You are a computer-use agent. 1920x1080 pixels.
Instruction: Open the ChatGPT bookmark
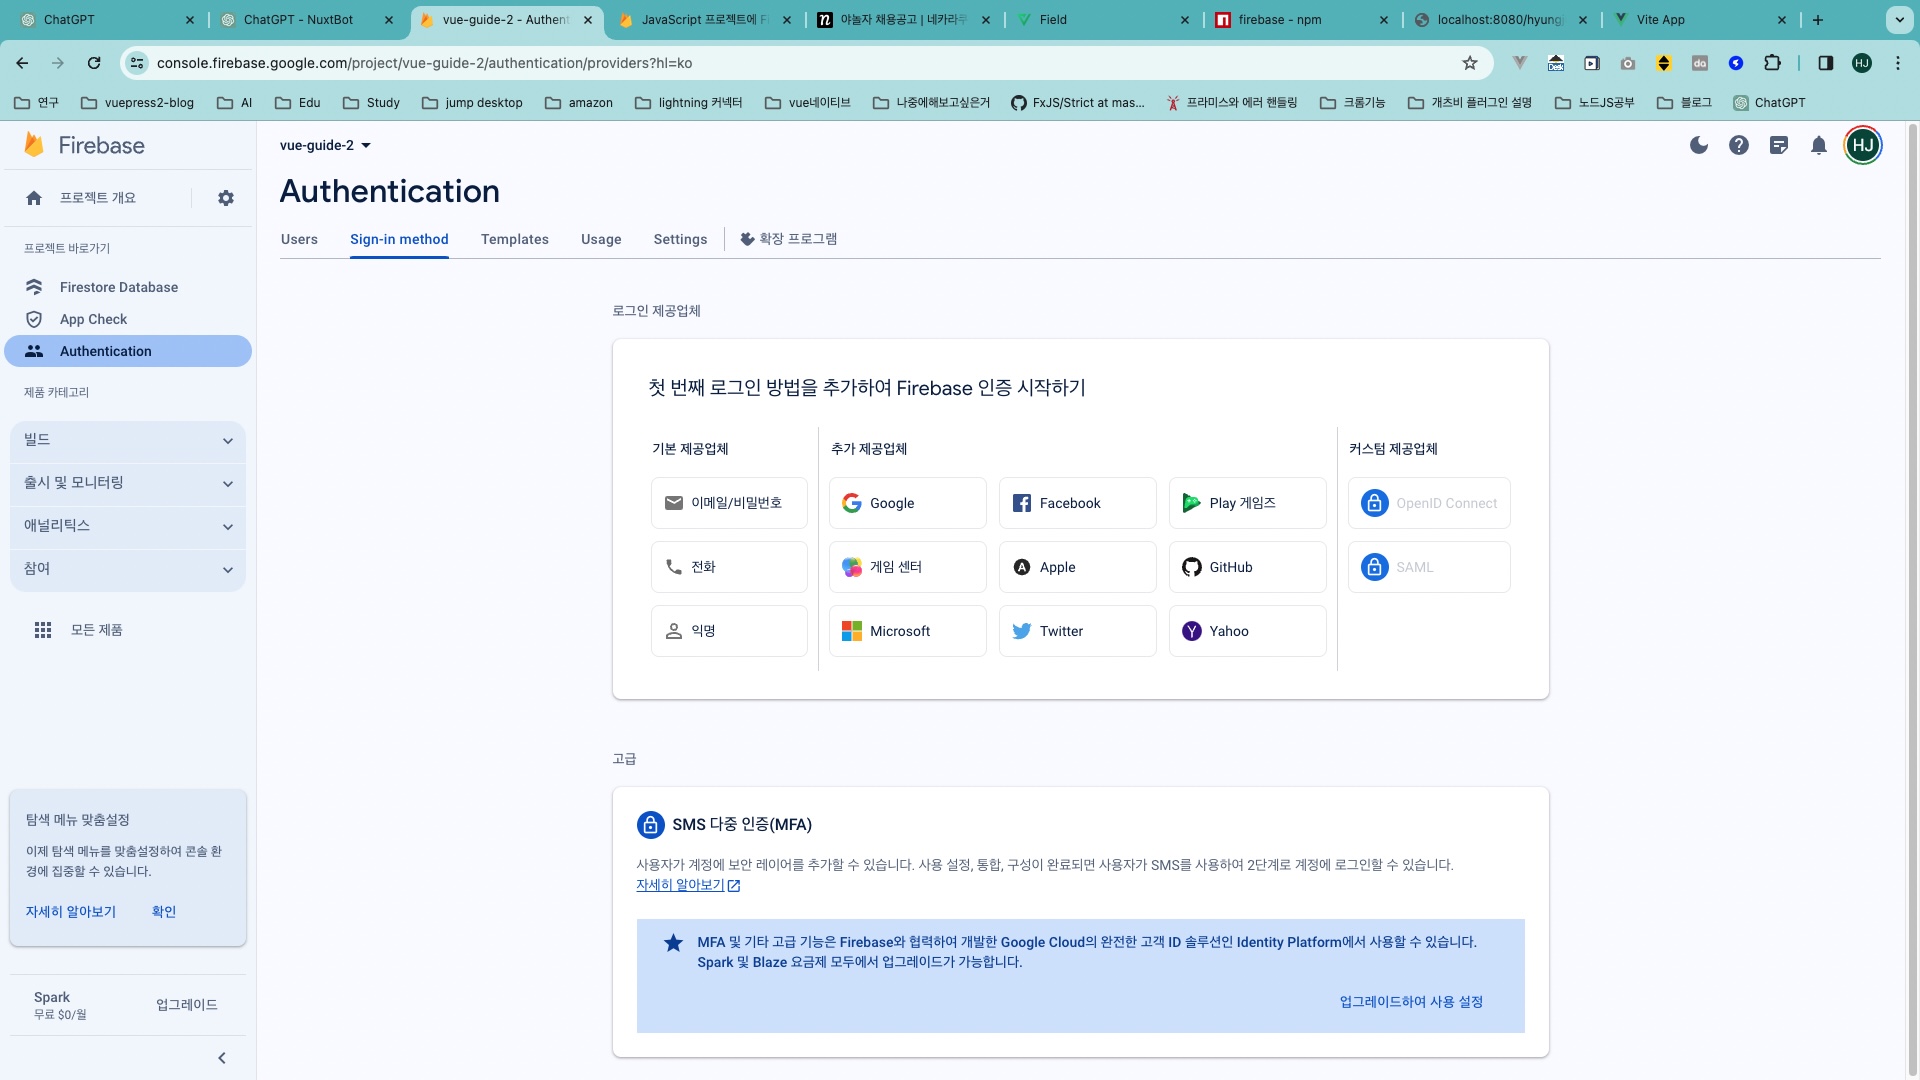(x=1769, y=103)
